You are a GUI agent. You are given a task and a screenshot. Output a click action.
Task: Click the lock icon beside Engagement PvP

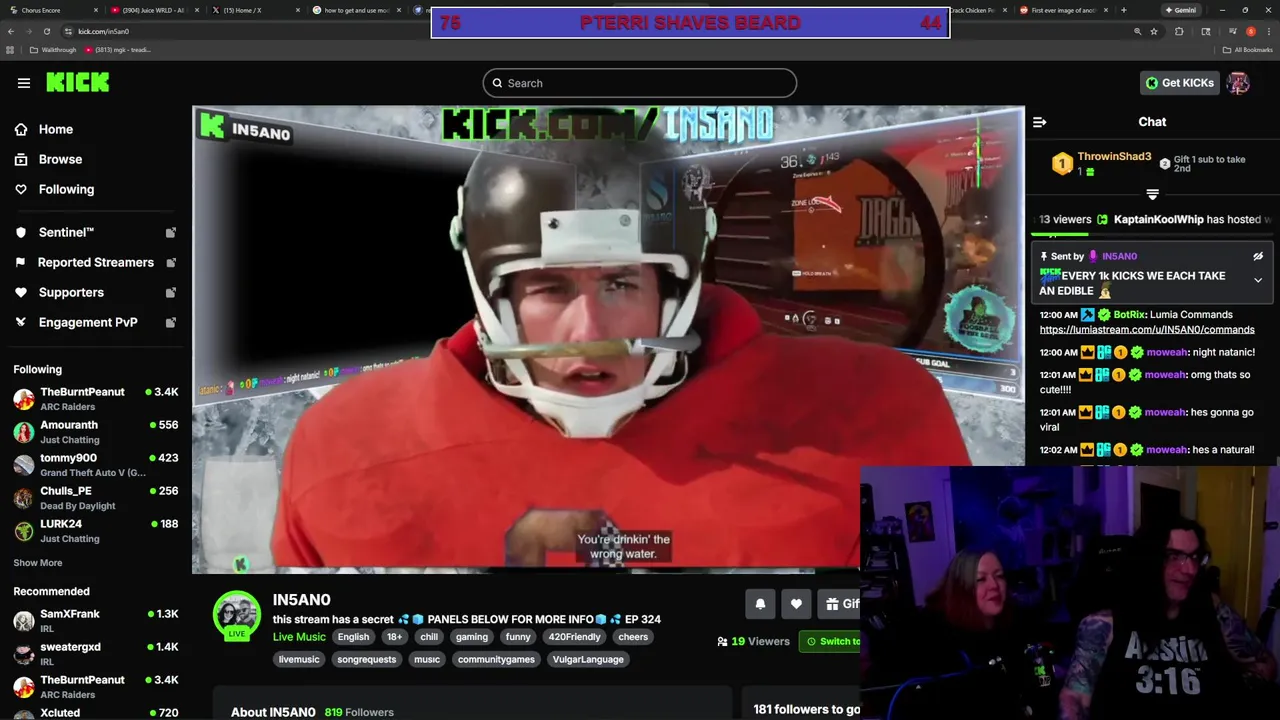[170, 322]
